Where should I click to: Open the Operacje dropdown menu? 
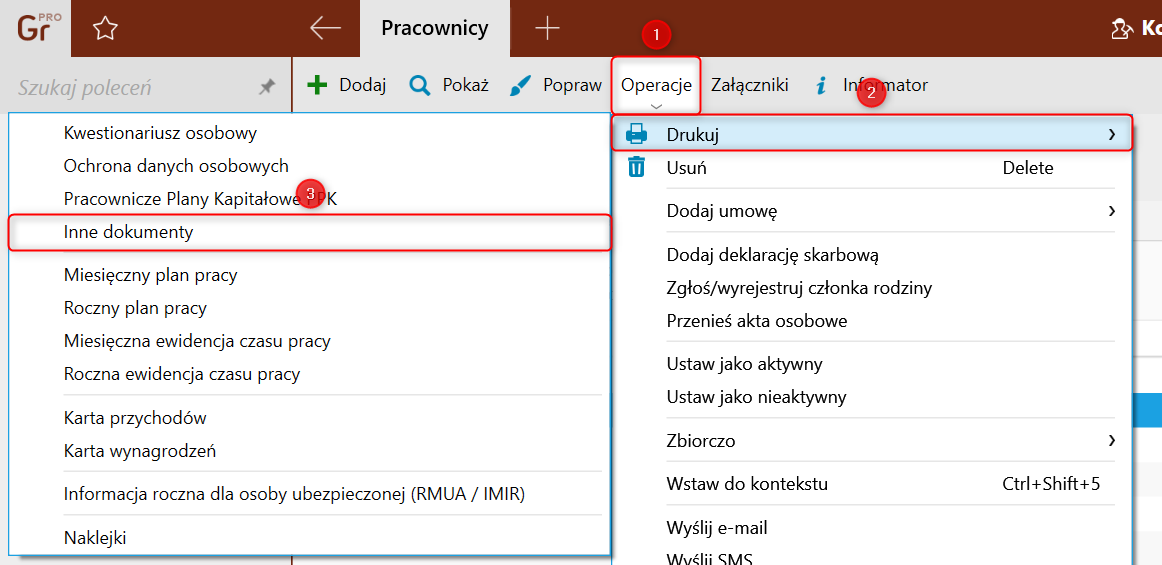pyautogui.click(x=657, y=85)
